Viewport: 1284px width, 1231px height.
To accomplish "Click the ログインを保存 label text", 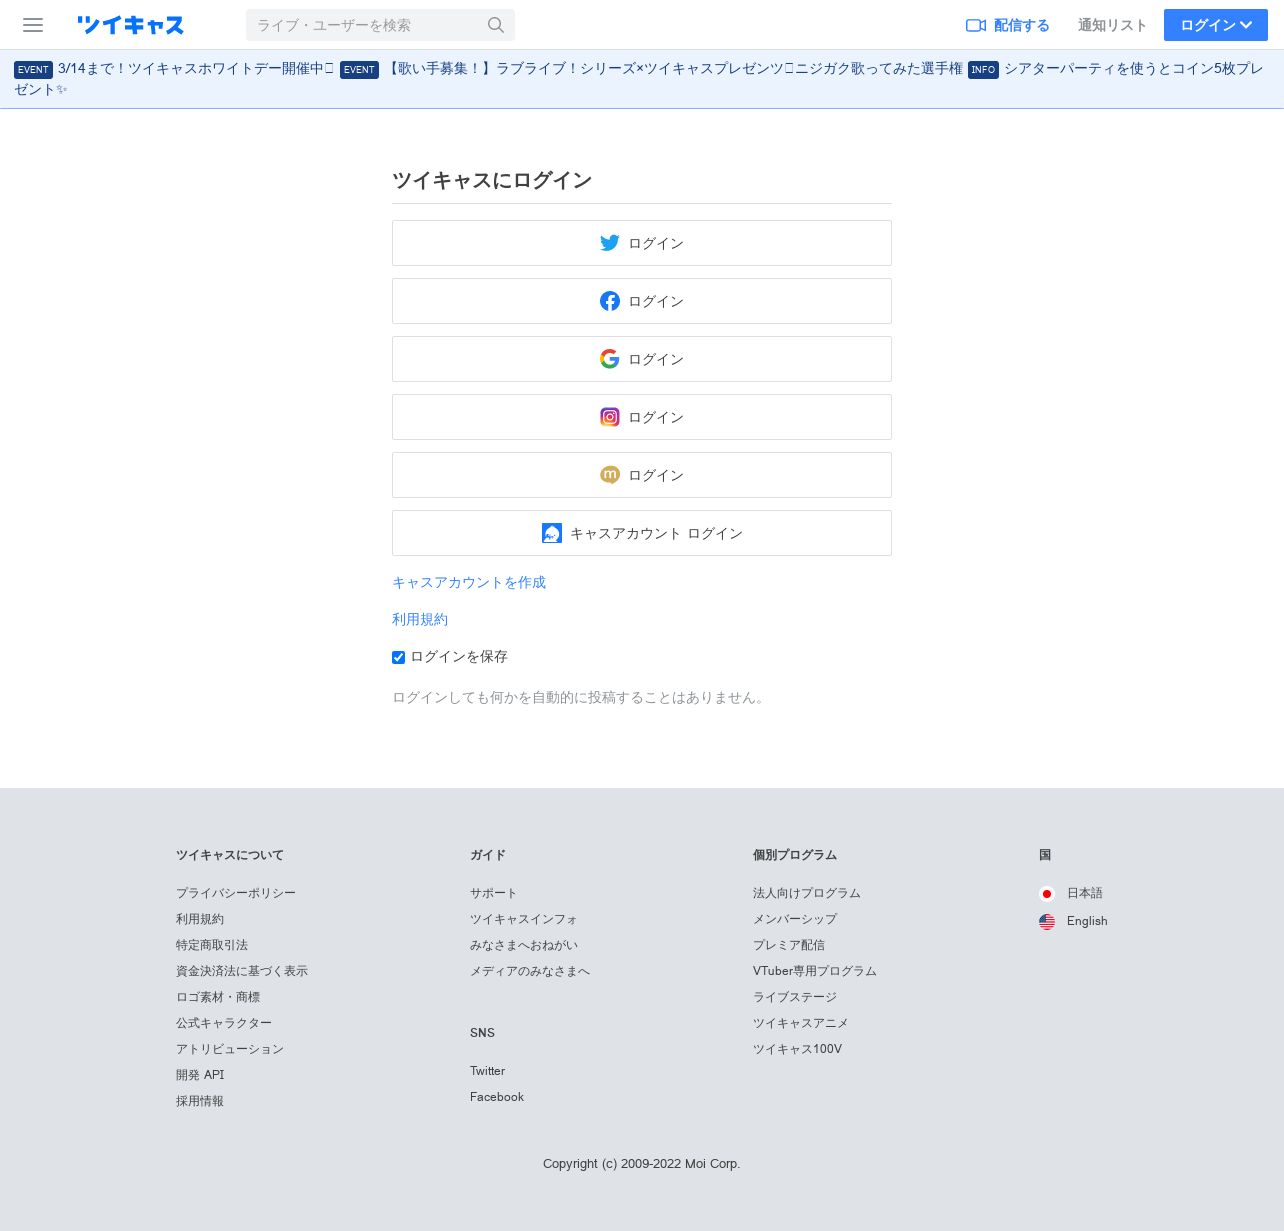I will [459, 657].
